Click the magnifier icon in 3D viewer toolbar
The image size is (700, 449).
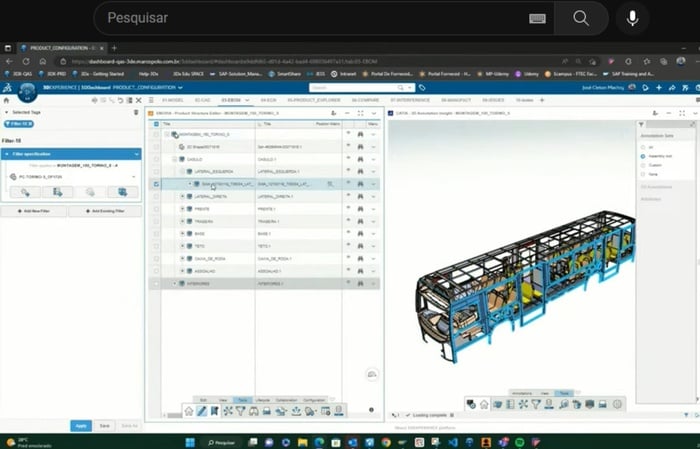pyautogui.click(x=563, y=404)
